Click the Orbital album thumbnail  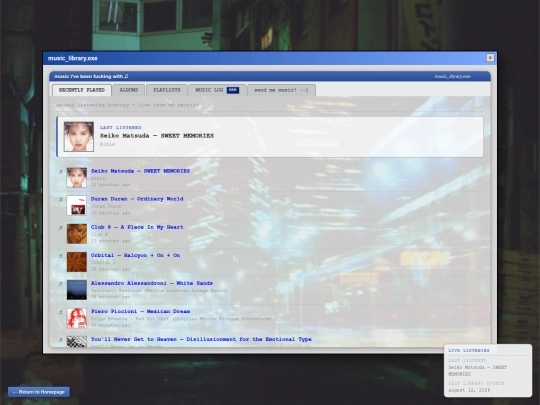click(x=76, y=262)
